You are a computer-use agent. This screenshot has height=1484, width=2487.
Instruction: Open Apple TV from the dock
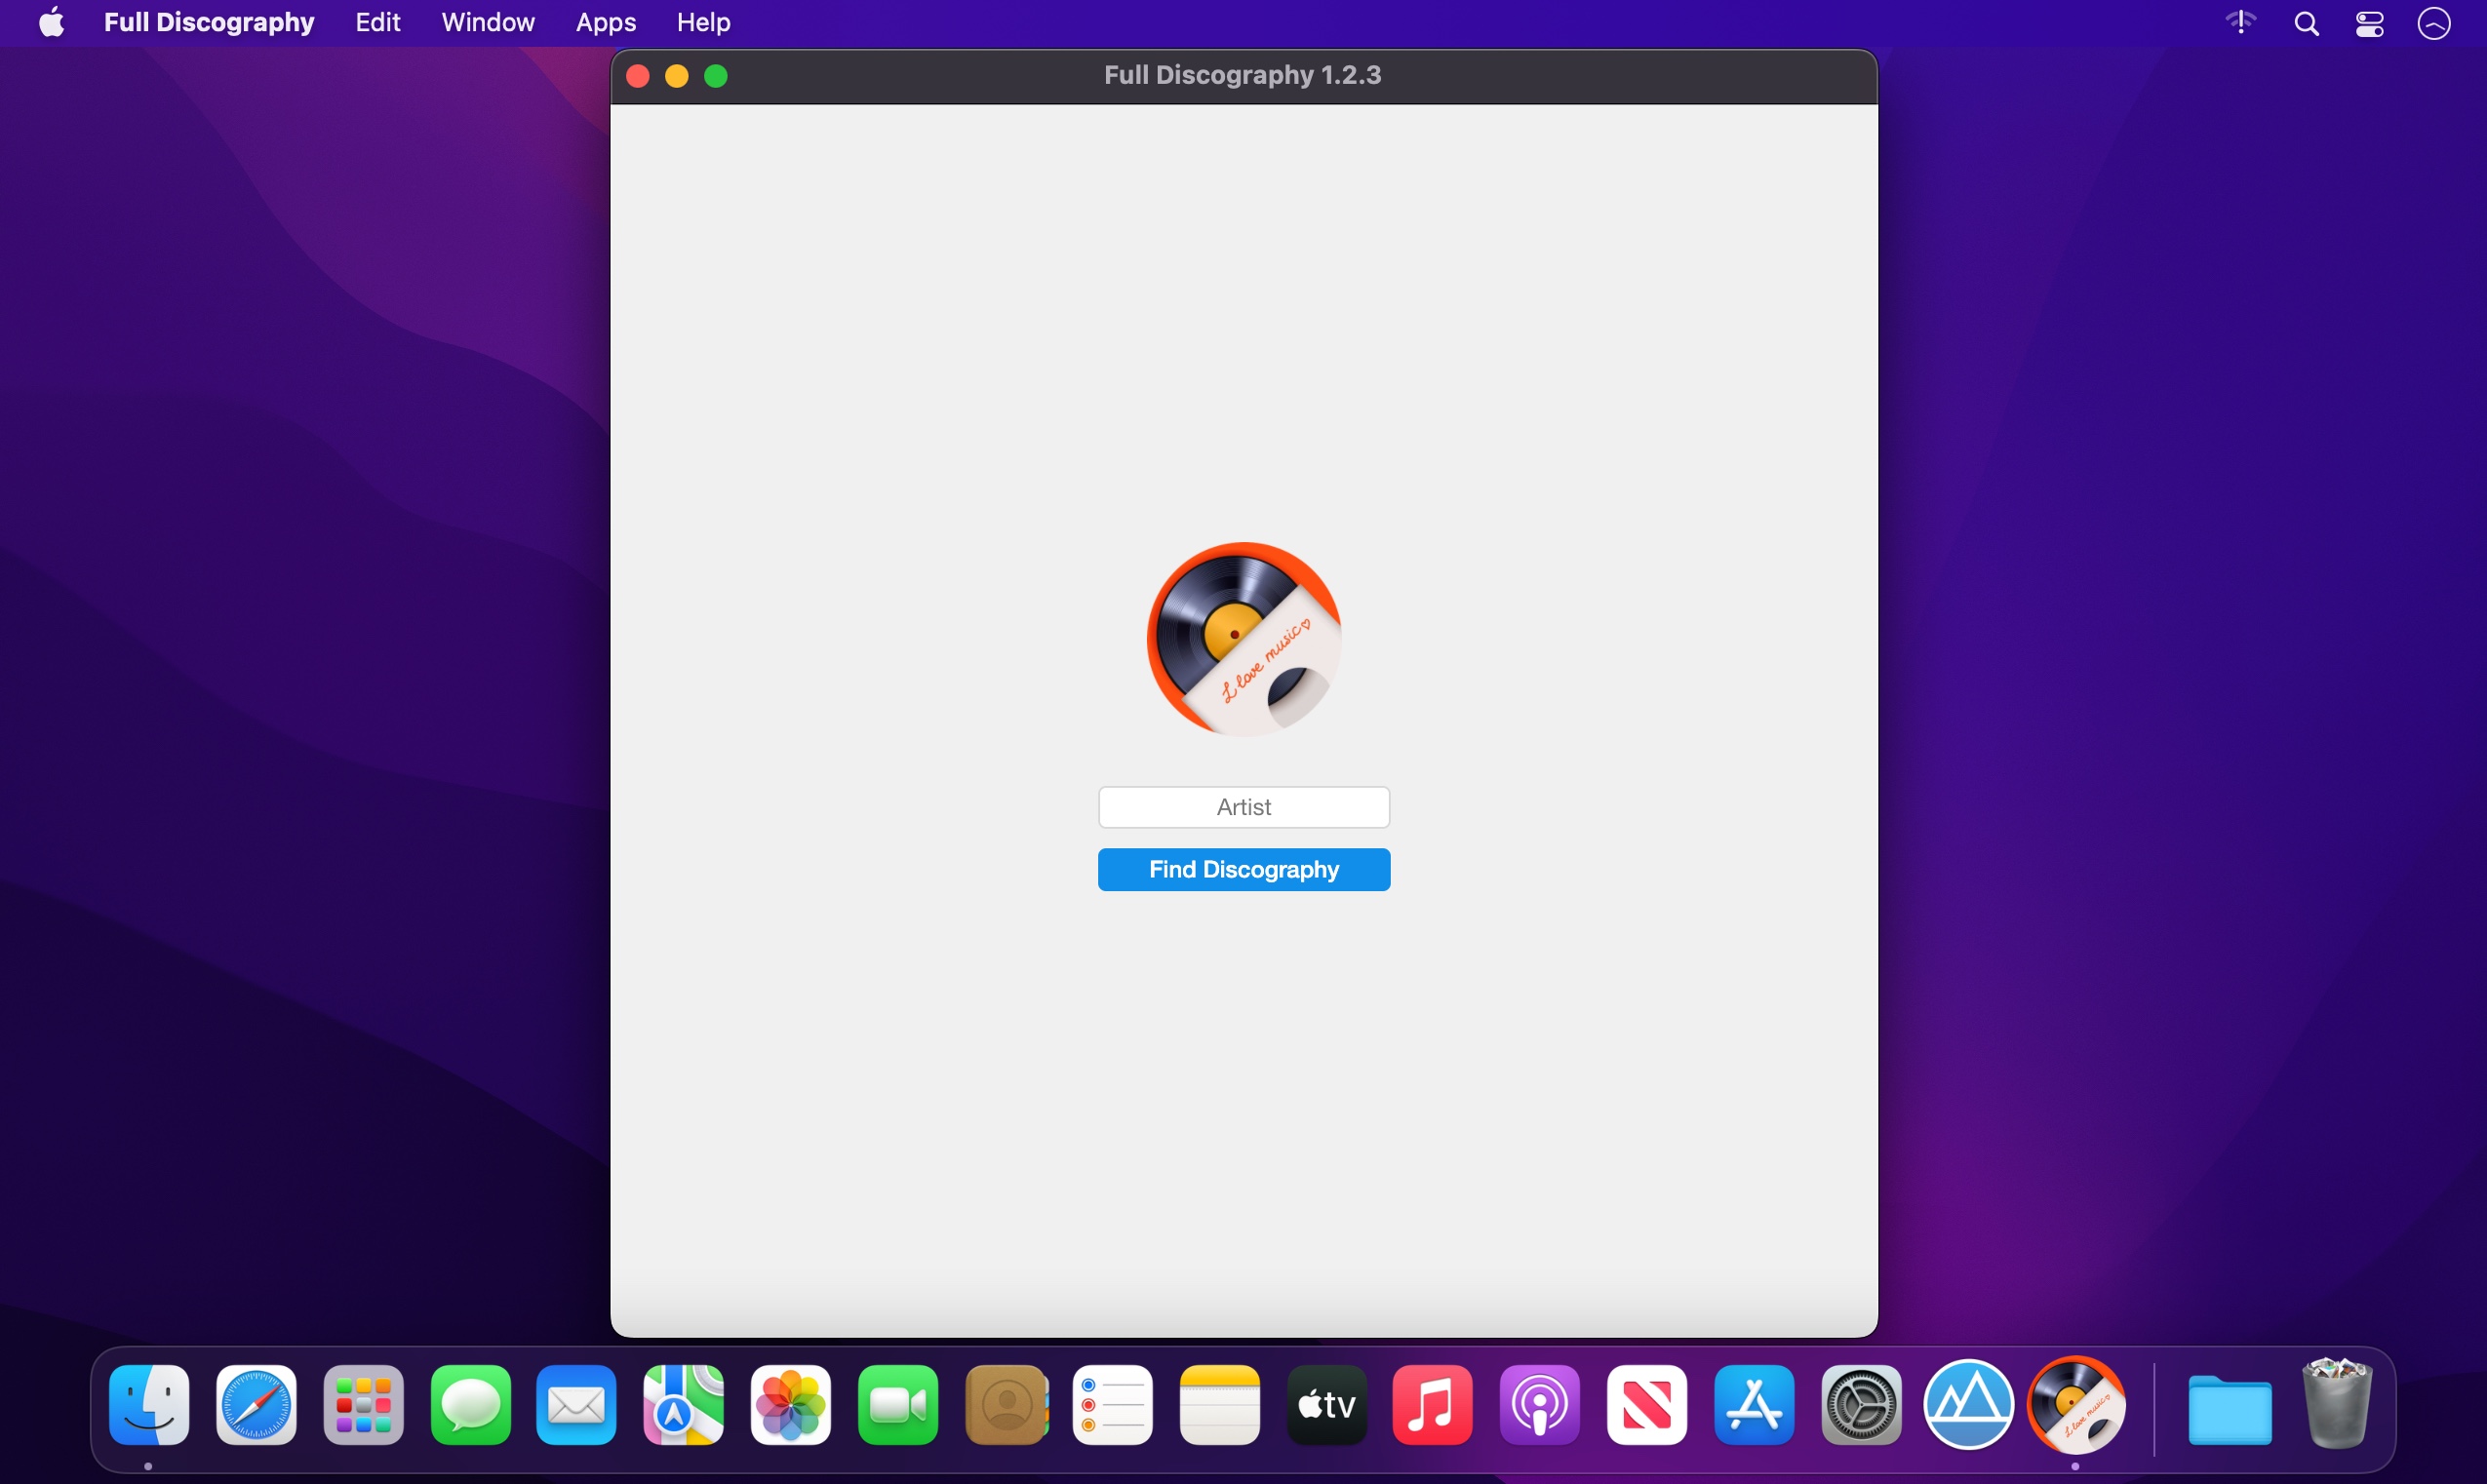1327,1405
